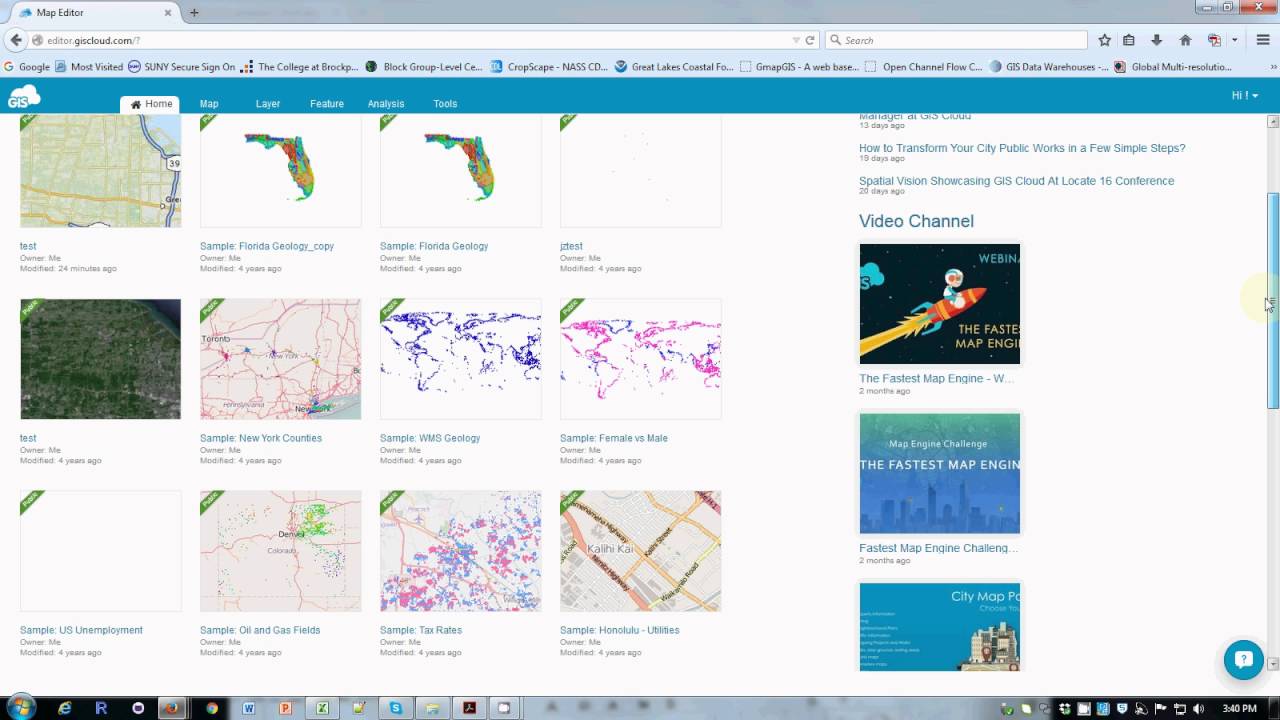Image resolution: width=1280 pixels, height=720 pixels.
Task: Go to Firefox home page icon
Action: click(x=1185, y=40)
